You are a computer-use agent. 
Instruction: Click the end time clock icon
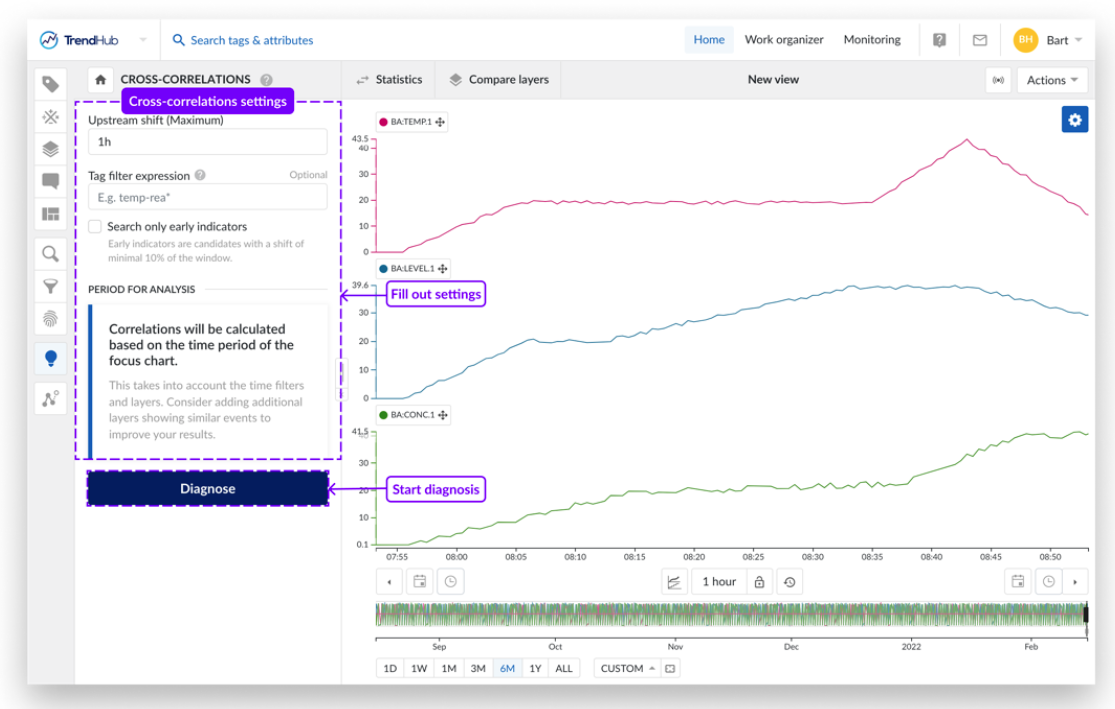pyautogui.click(x=1049, y=582)
